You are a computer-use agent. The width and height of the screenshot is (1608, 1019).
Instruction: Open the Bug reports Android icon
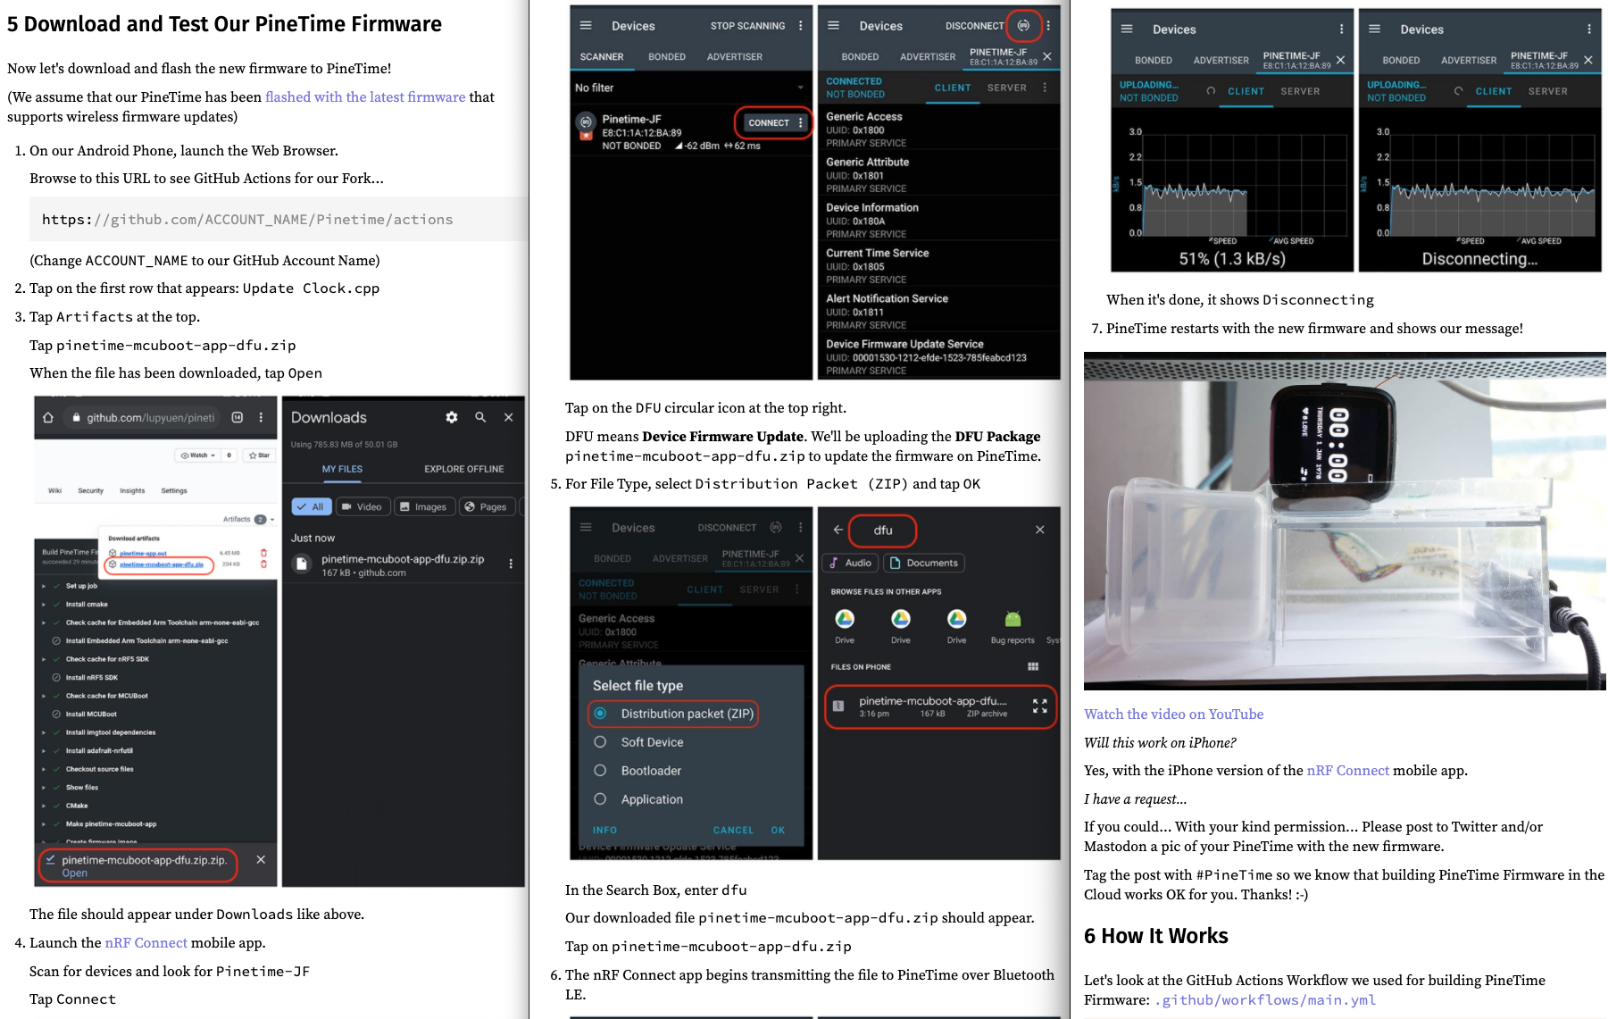1012,620
